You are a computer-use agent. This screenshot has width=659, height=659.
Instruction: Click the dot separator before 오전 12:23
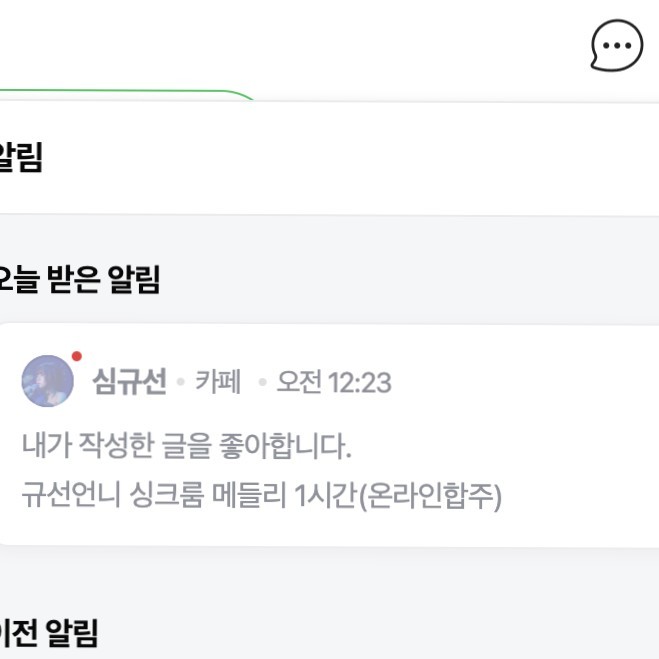(262, 383)
